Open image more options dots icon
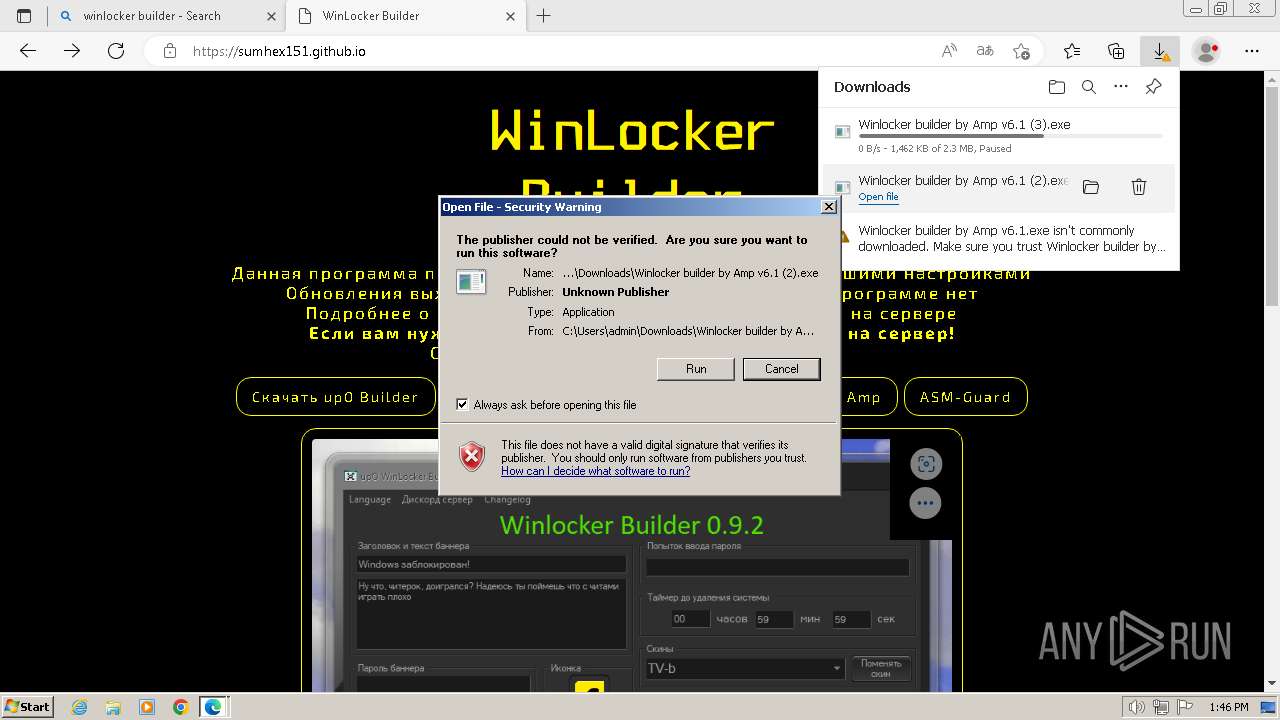The image size is (1280, 720). point(926,503)
